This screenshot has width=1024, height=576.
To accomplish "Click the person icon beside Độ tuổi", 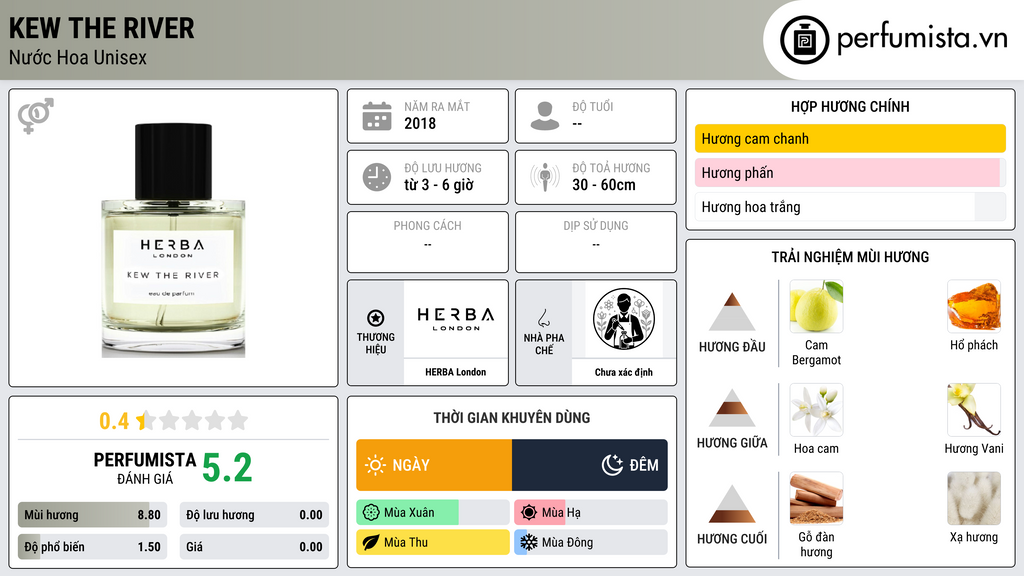I will [545, 116].
